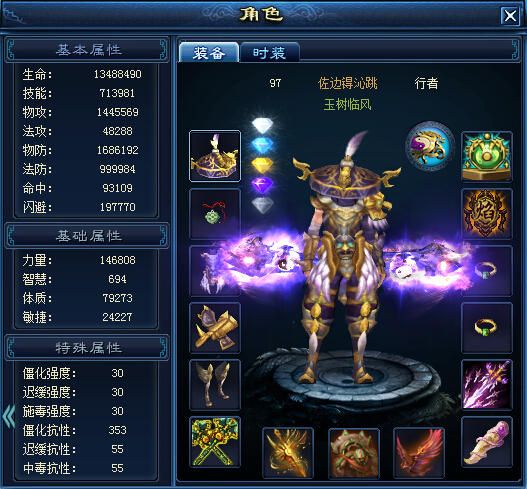
Task: Select the yin-yang dragon badge icon
Action: [430, 147]
